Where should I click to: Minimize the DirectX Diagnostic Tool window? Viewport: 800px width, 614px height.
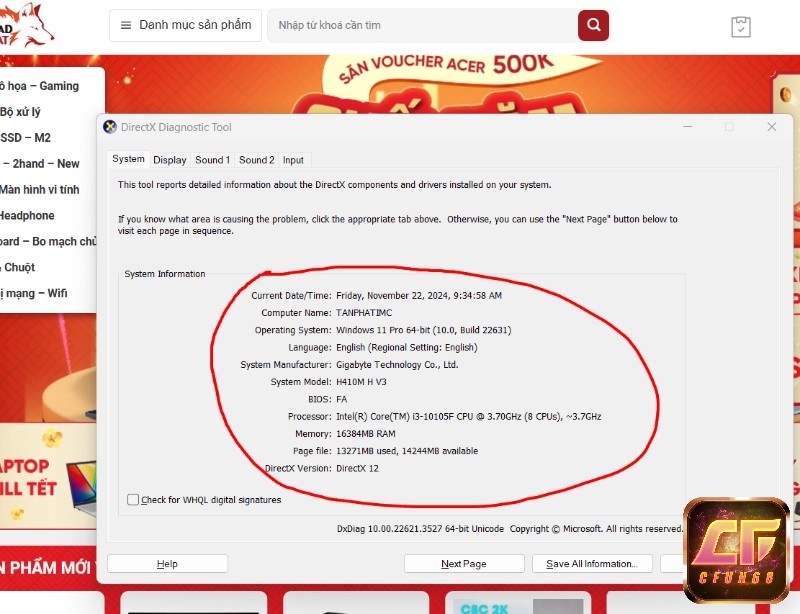pyautogui.click(x=688, y=127)
